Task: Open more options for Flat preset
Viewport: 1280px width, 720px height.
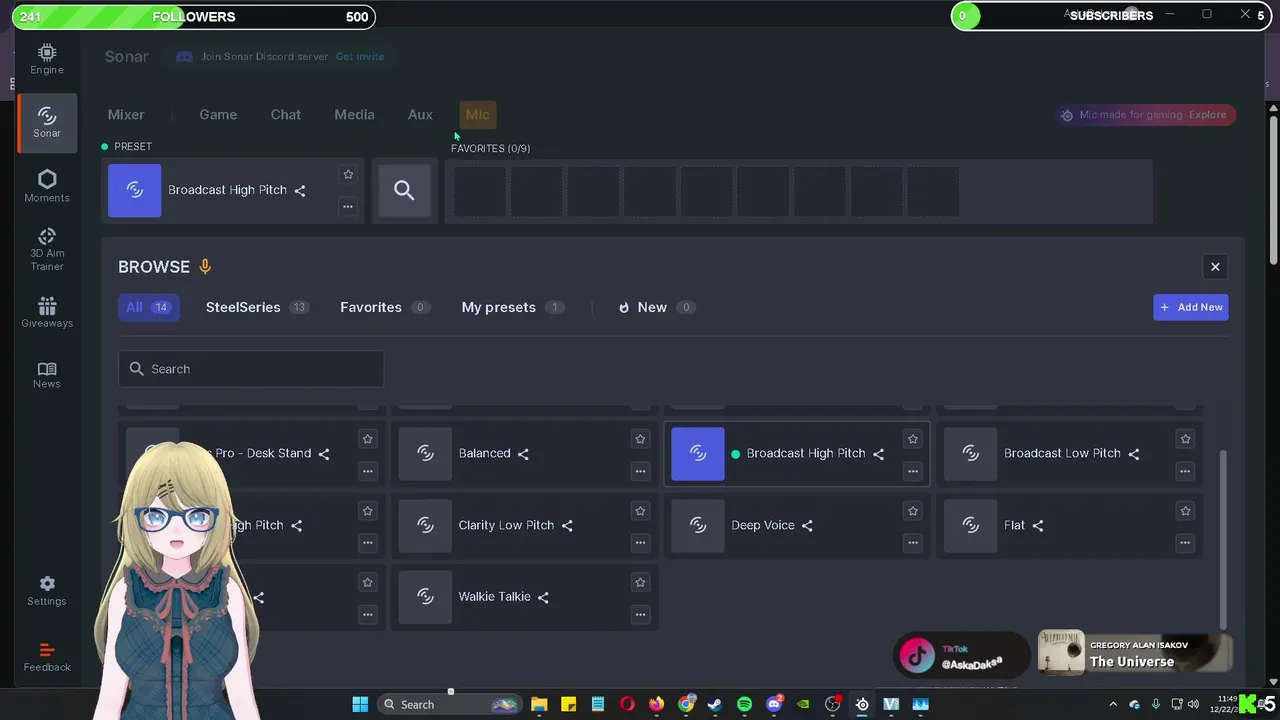Action: [1185, 543]
